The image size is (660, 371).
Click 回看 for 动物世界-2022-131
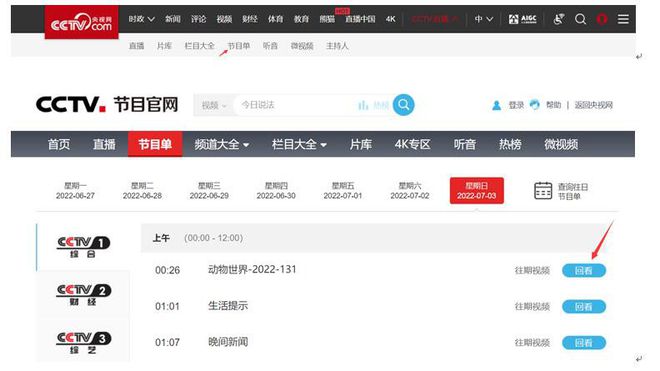[x=584, y=270]
